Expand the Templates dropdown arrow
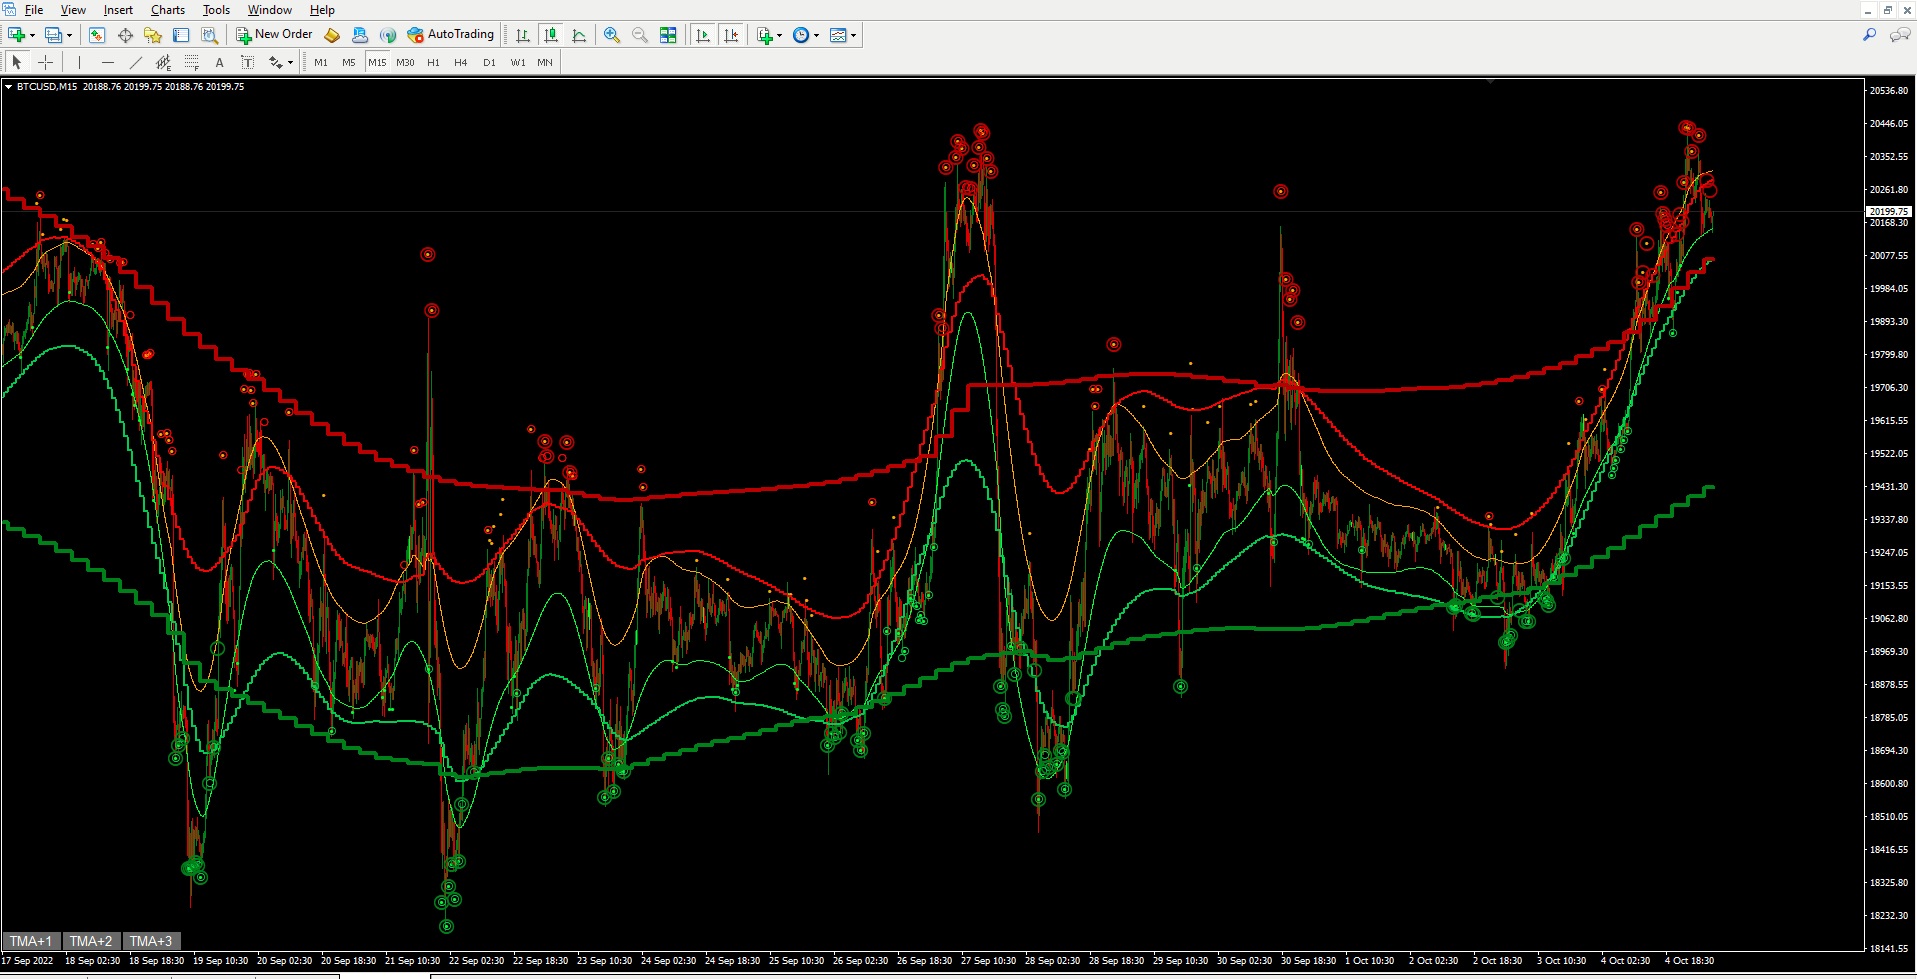This screenshot has width=1917, height=979. [854, 35]
